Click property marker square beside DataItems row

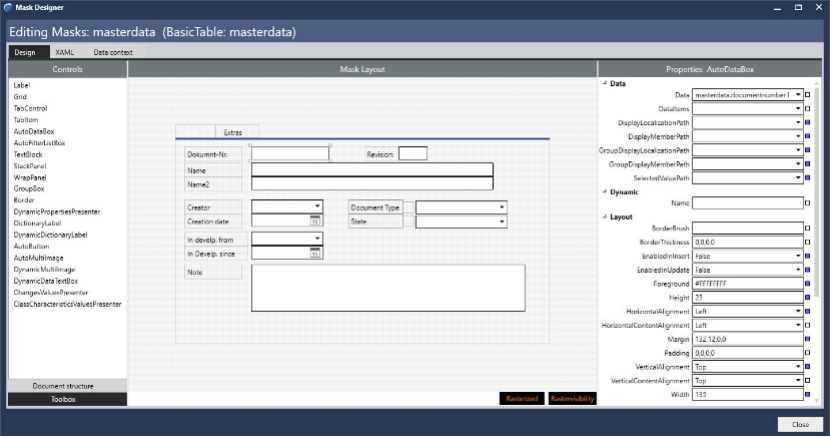[807, 109]
